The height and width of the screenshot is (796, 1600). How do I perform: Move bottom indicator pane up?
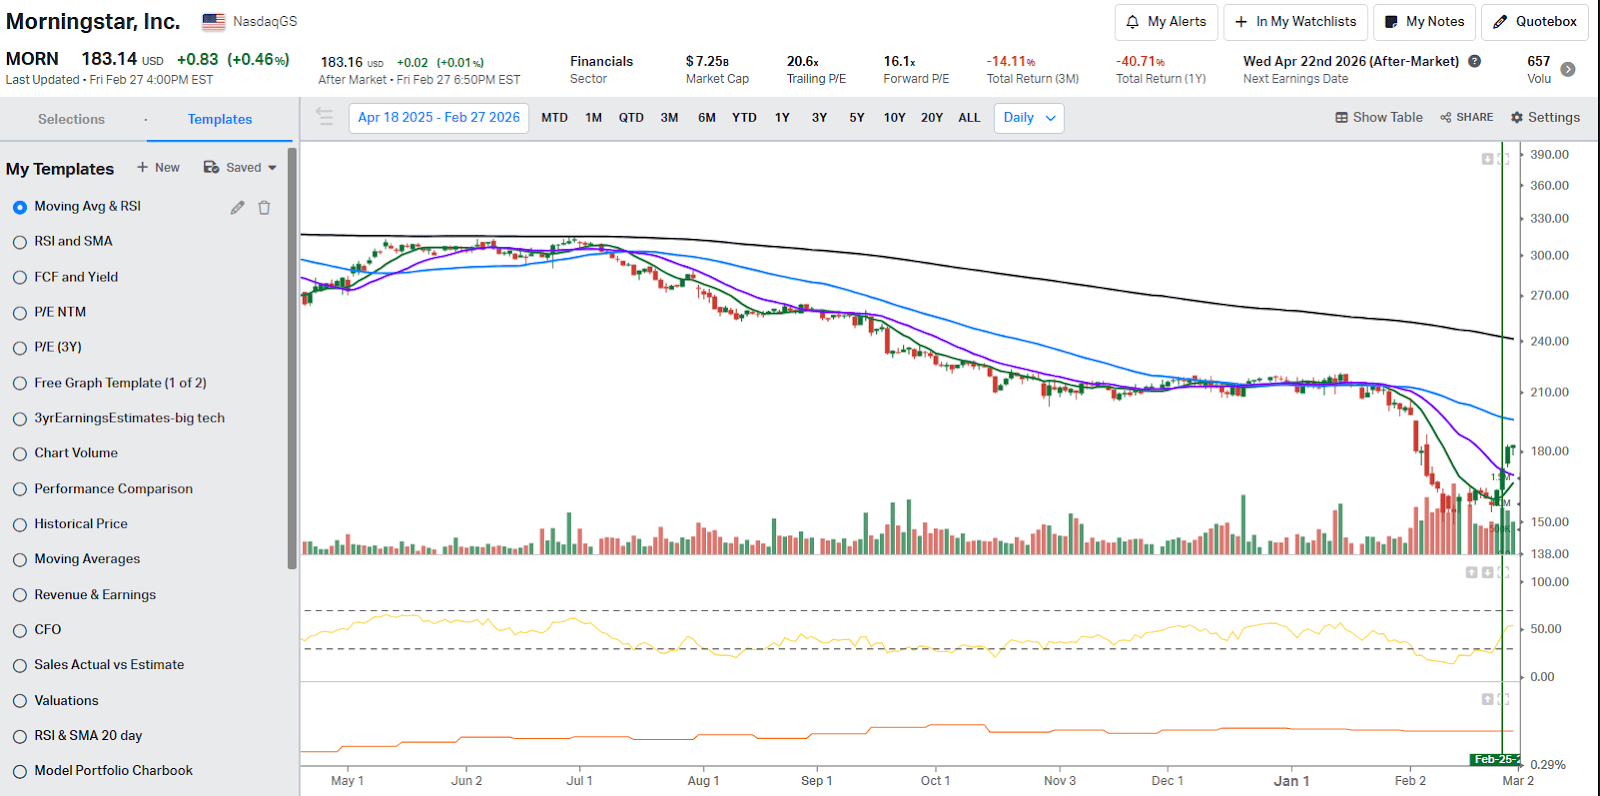click(x=1487, y=699)
